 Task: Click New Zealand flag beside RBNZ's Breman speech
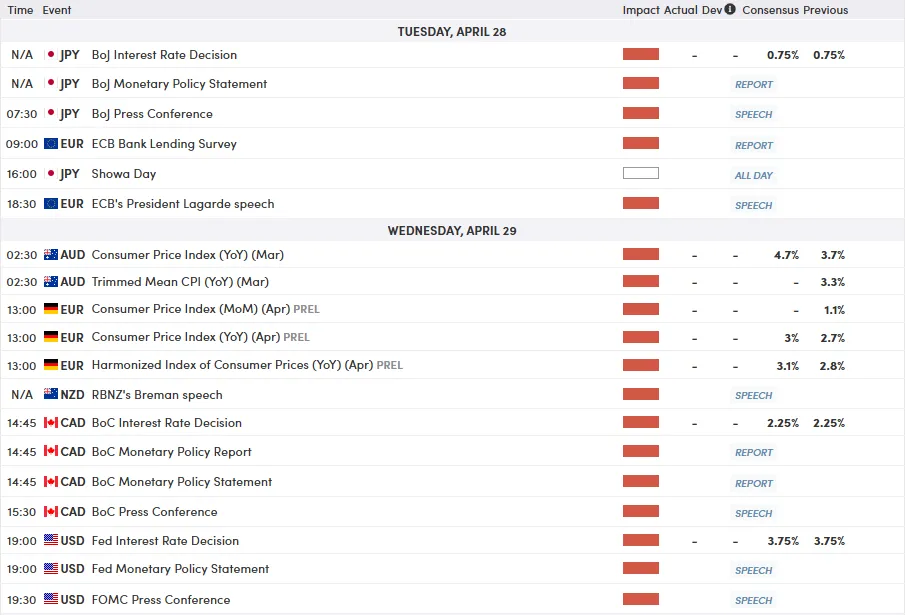click(51, 394)
